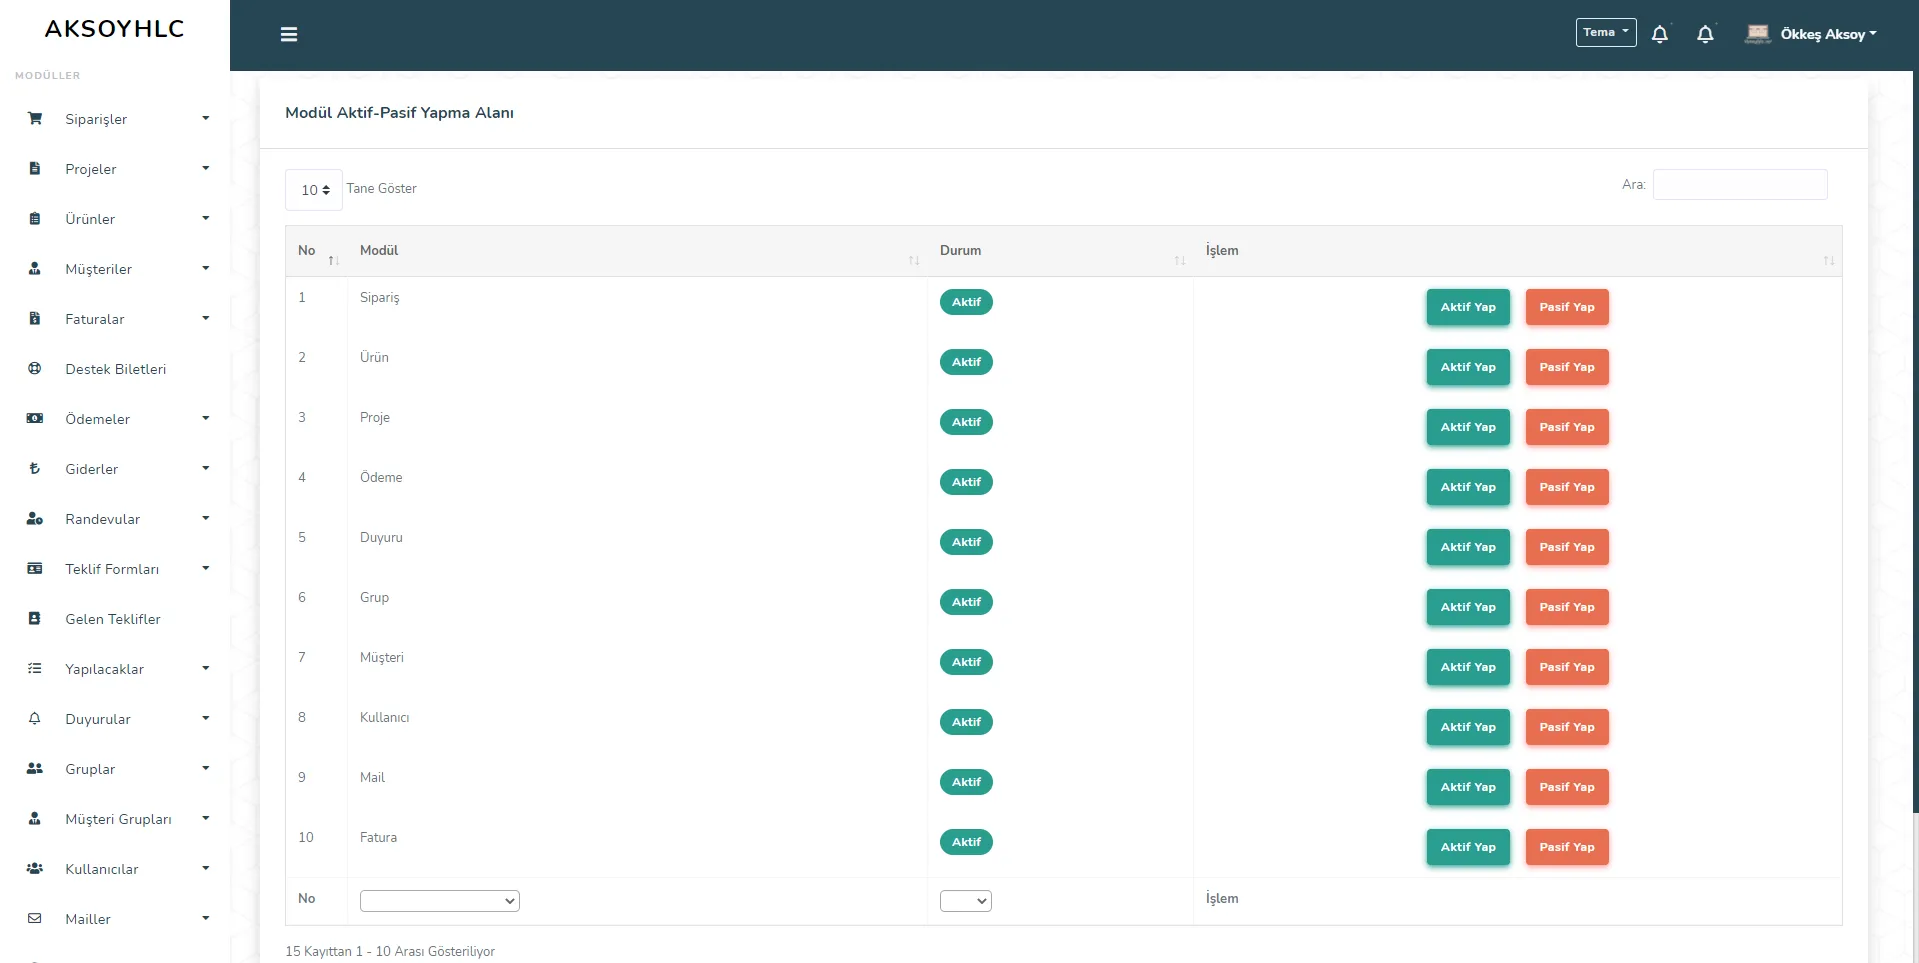
Task: Expand Faturalar submenu arrow
Action: (x=206, y=319)
